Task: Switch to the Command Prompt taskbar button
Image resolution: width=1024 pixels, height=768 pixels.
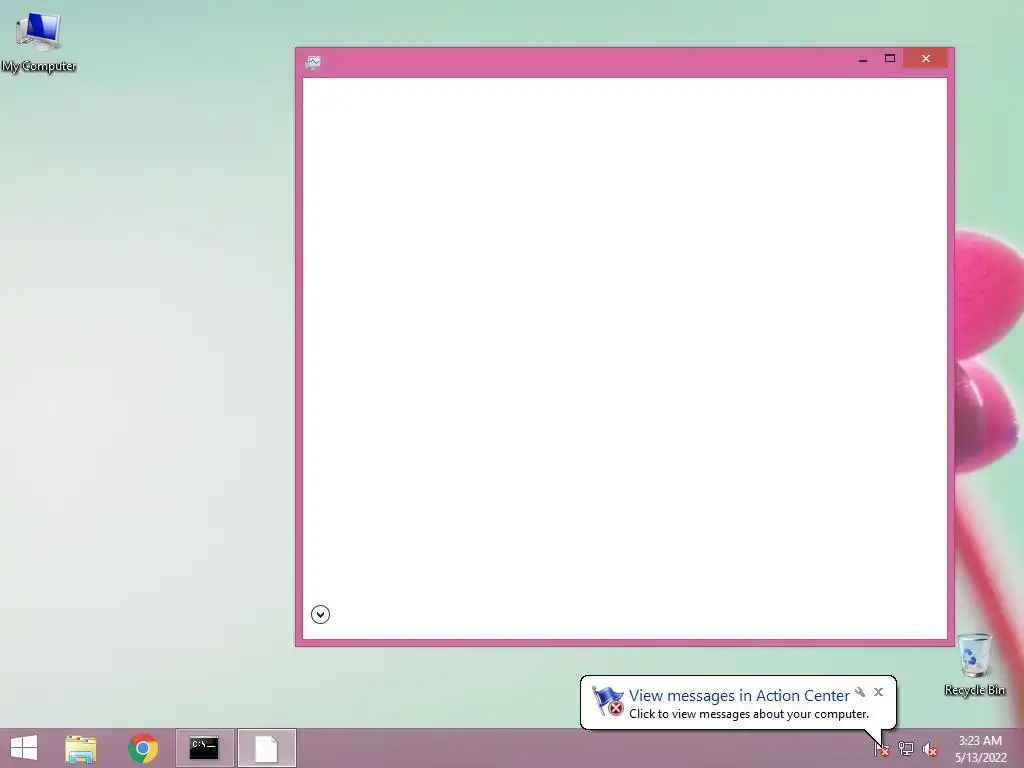Action: click(204, 748)
